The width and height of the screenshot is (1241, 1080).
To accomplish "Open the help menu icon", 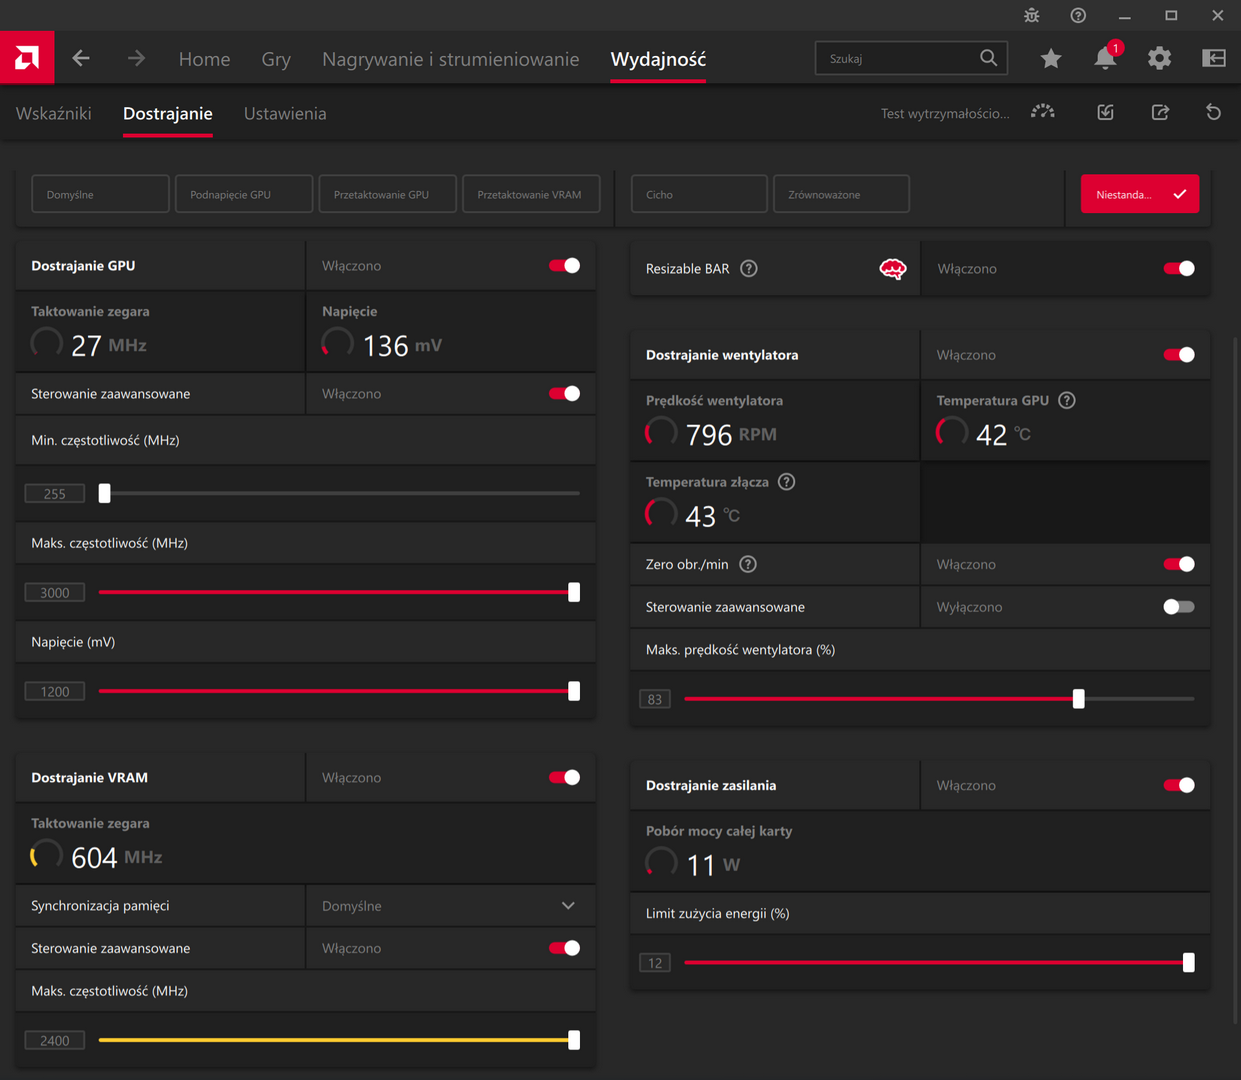I will click(1078, 15).
